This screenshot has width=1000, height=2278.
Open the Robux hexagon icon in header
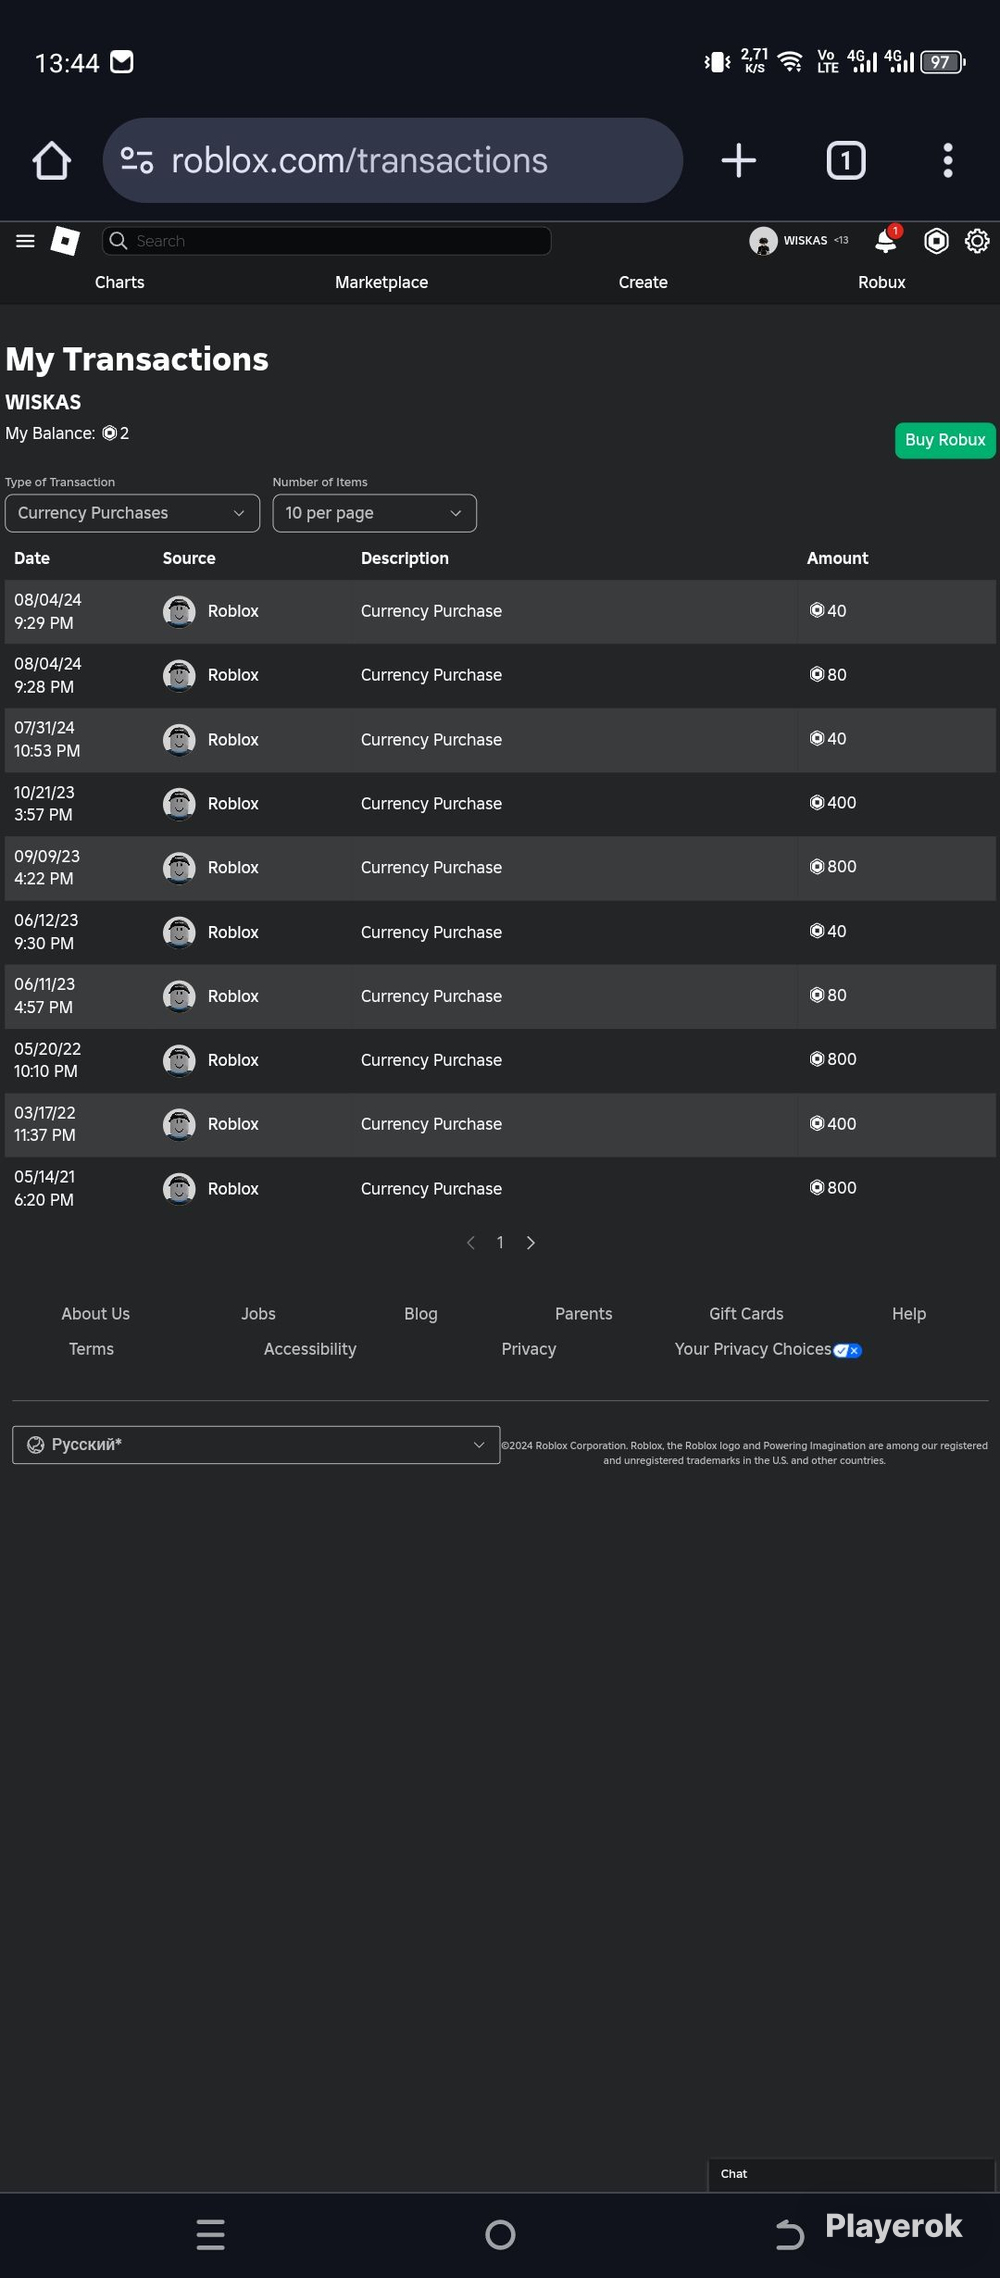(x=936, y=241)
